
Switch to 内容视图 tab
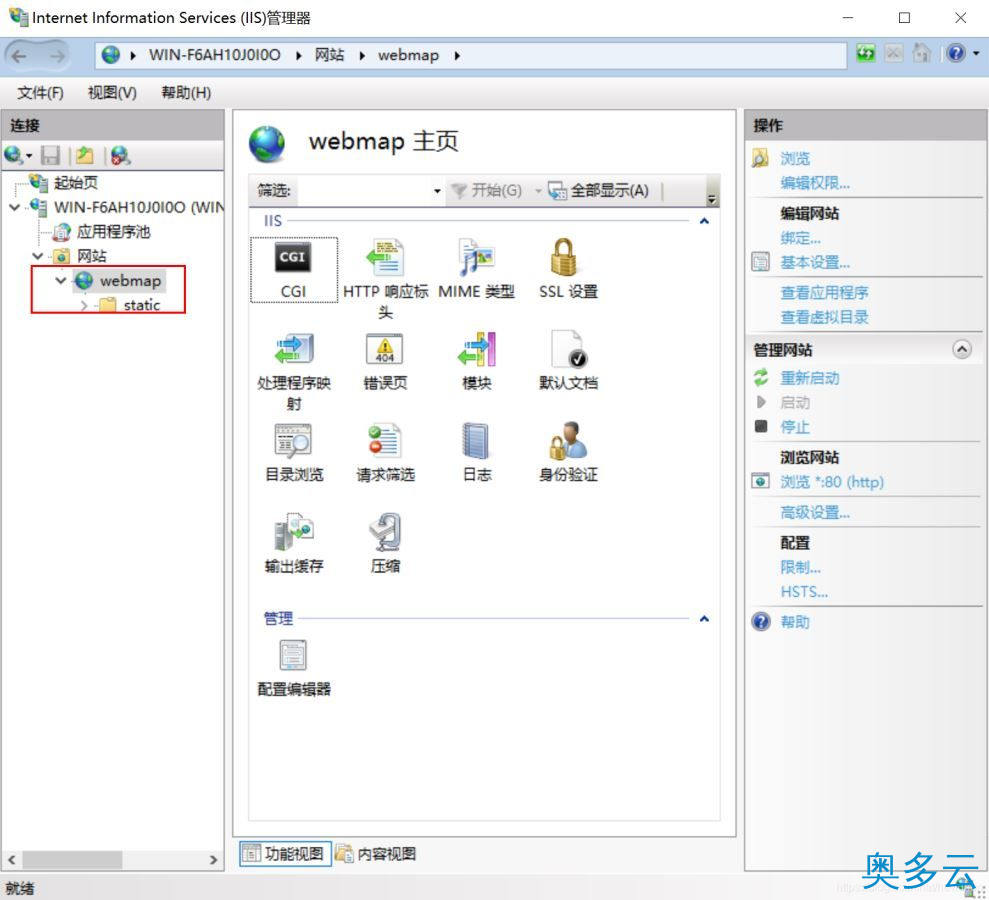click(376, 854)
